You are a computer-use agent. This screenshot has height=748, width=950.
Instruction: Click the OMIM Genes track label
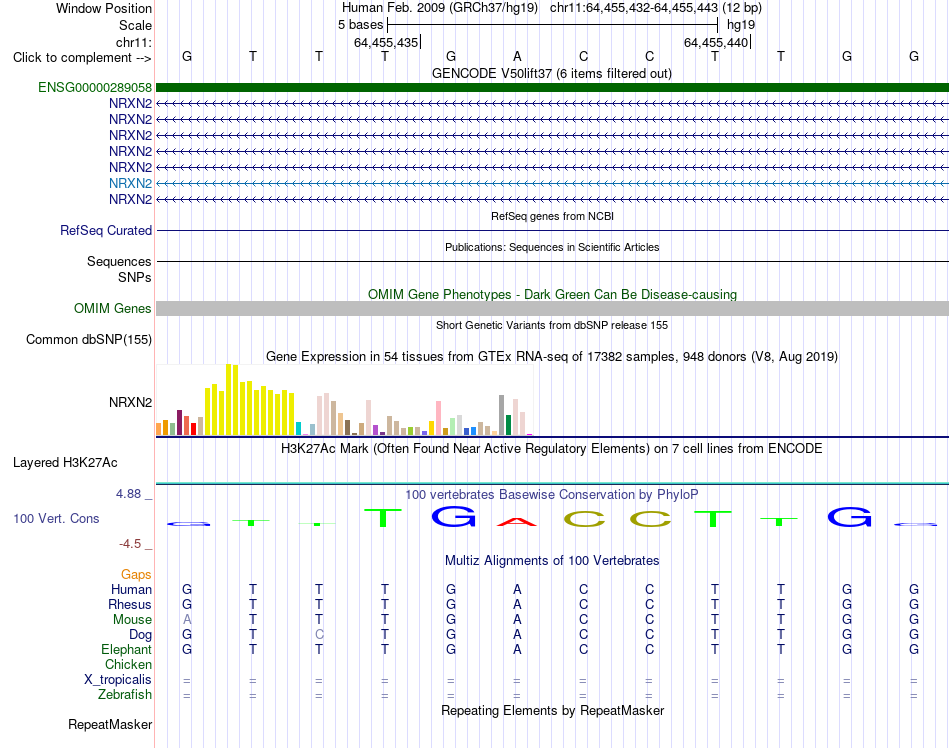click(113, 308)
